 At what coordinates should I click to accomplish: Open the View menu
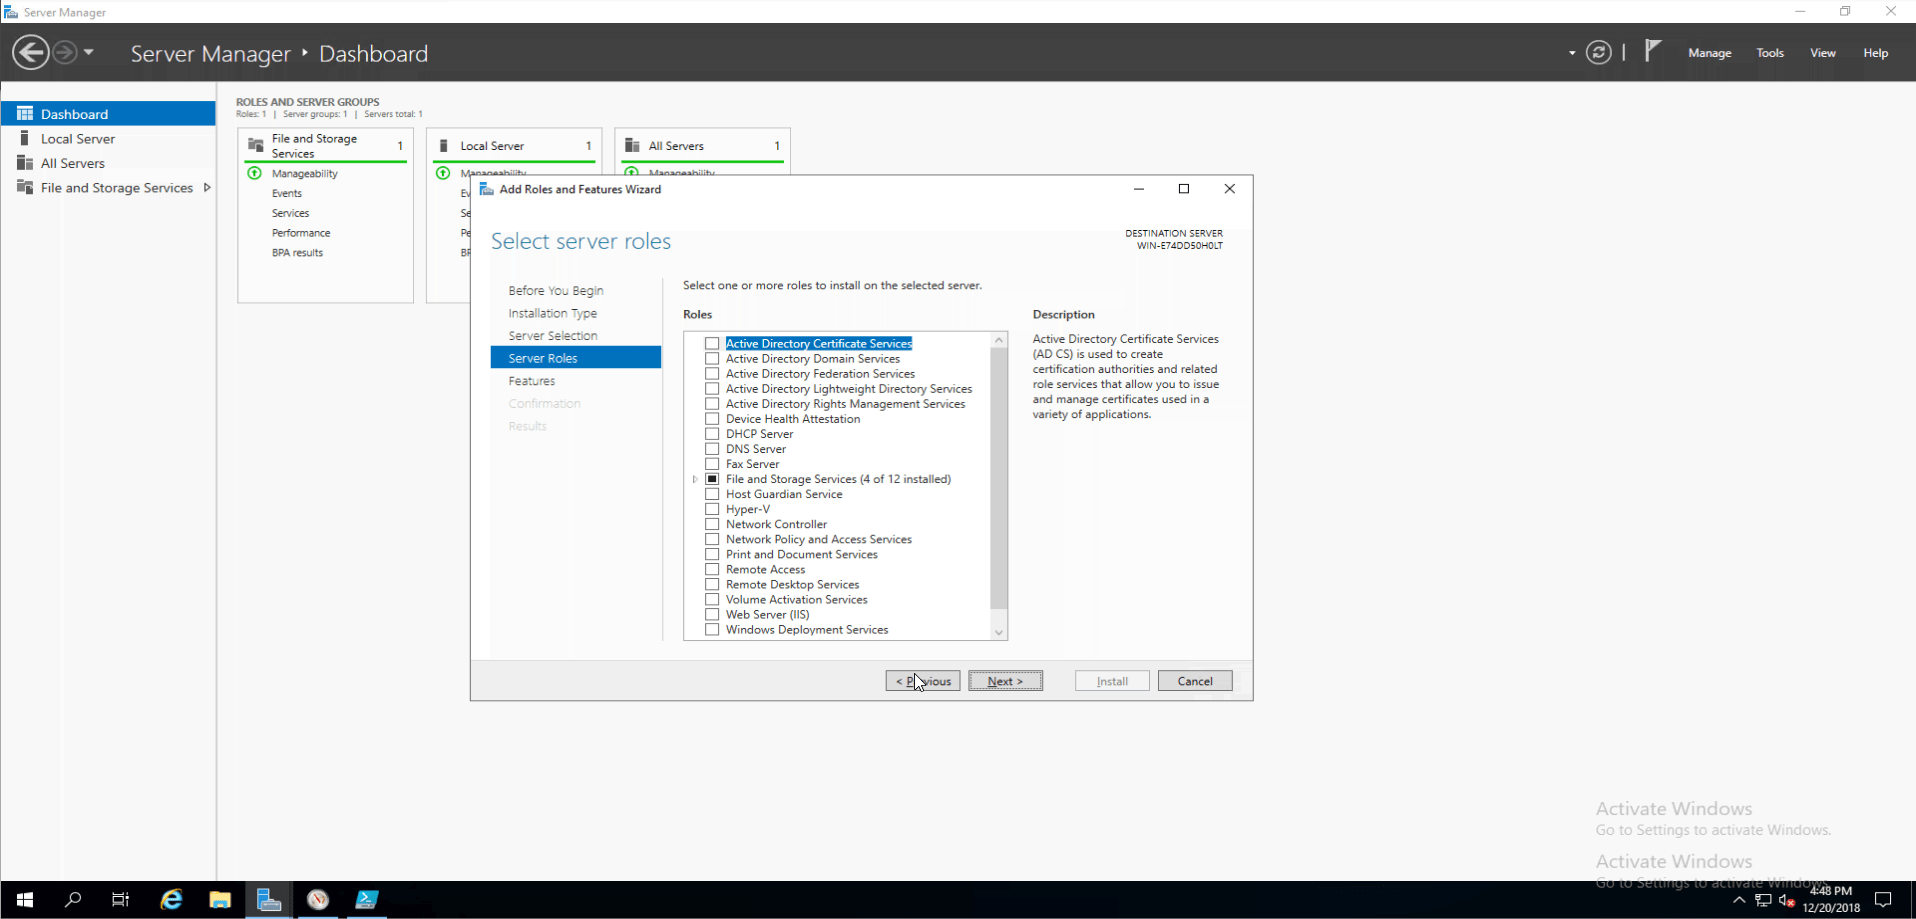coord(1822,53)
